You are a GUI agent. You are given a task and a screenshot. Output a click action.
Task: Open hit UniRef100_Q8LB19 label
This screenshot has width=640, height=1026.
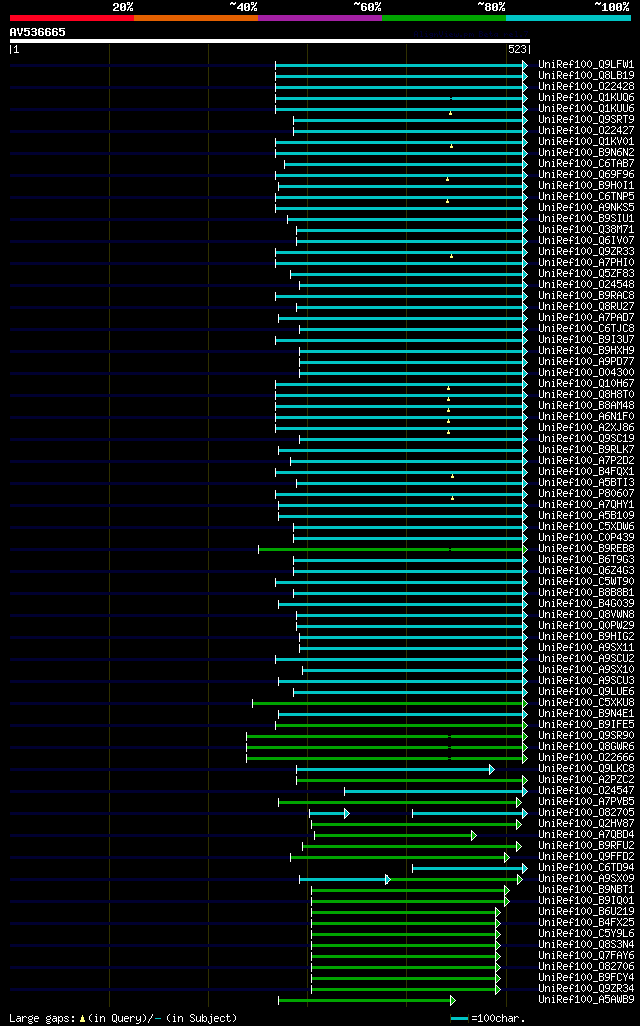point(586,76)
